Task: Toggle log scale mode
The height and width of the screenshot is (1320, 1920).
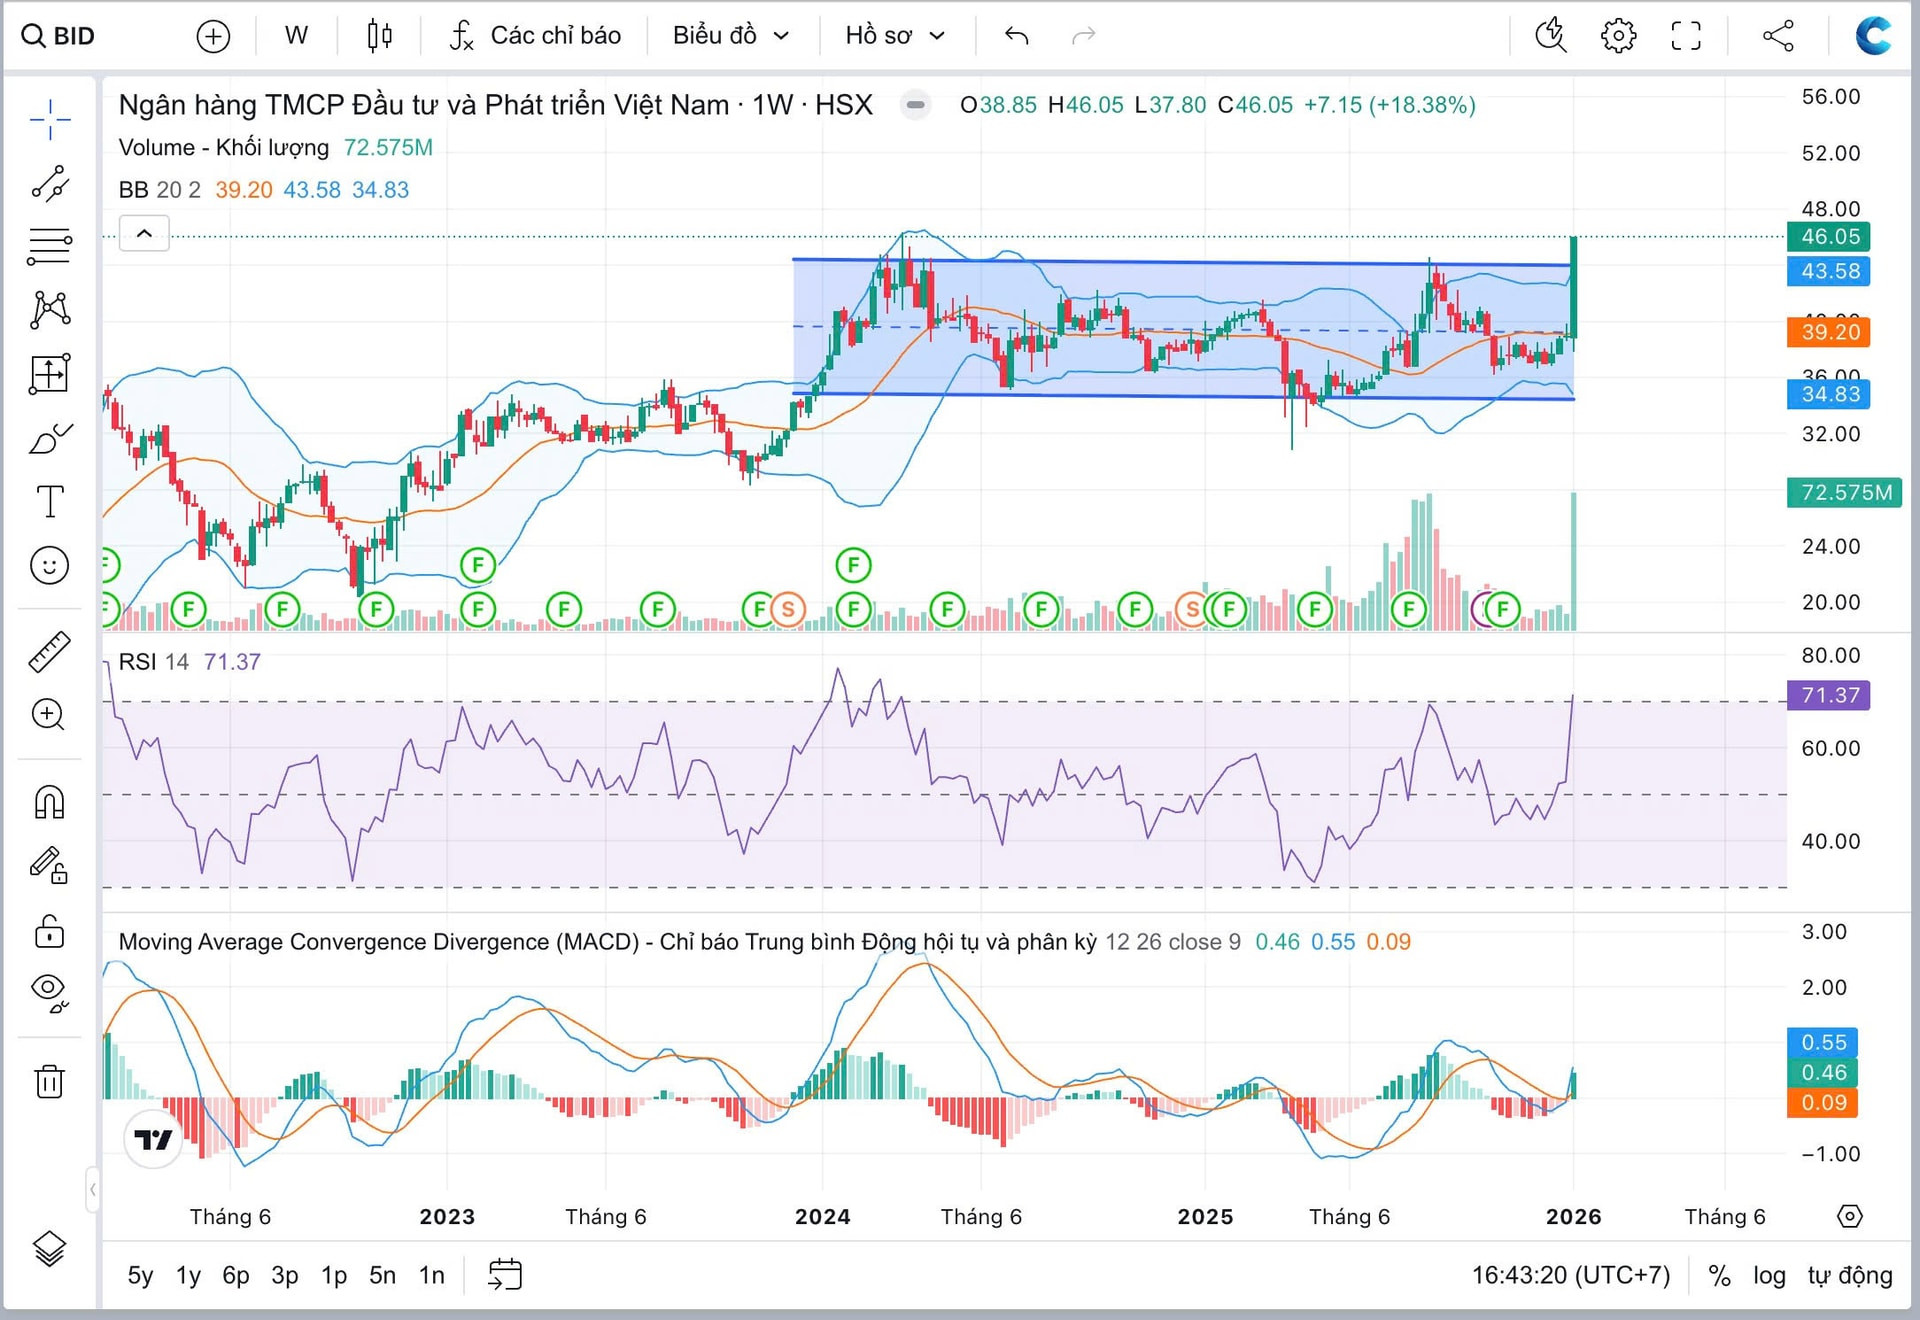Action: pyautogui.click(x=1769, y=1275)
